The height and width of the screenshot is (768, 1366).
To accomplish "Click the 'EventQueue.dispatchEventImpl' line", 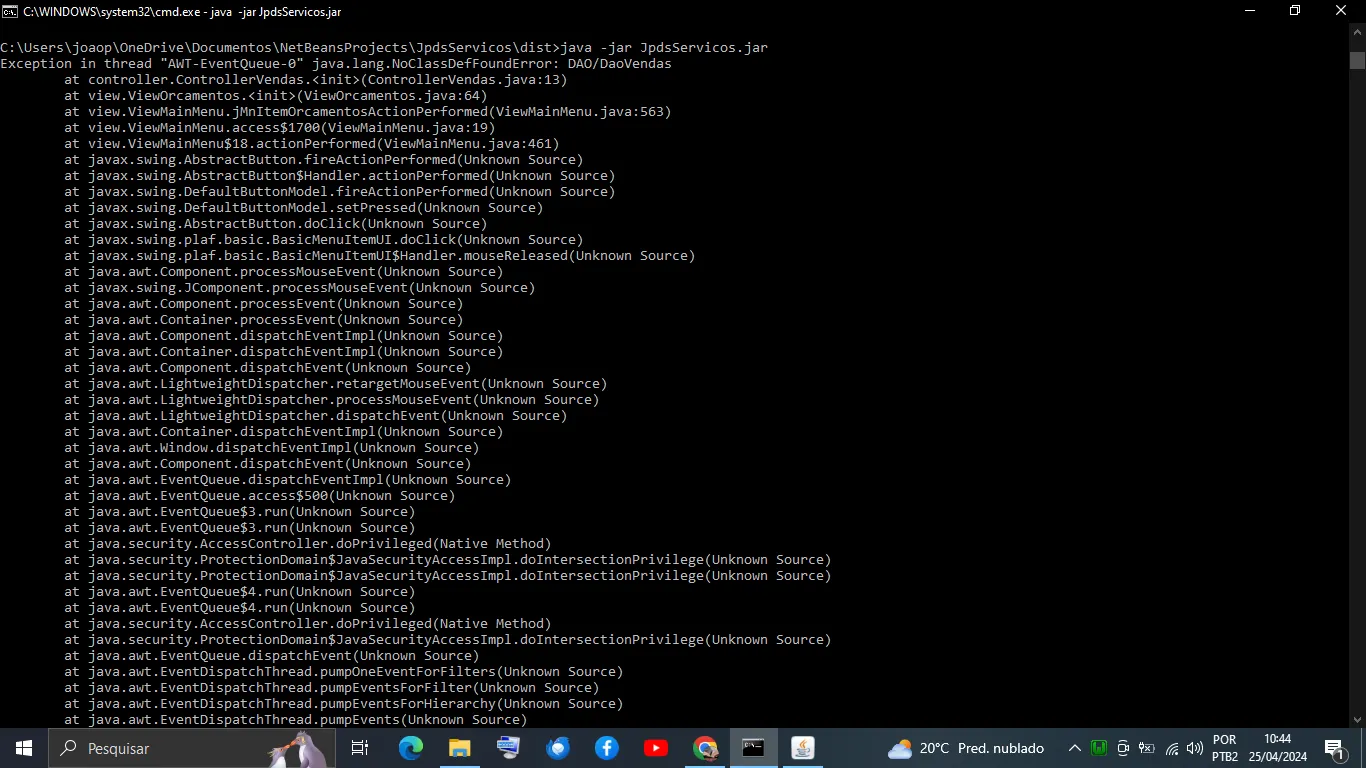I will click(x=288, y=480).
